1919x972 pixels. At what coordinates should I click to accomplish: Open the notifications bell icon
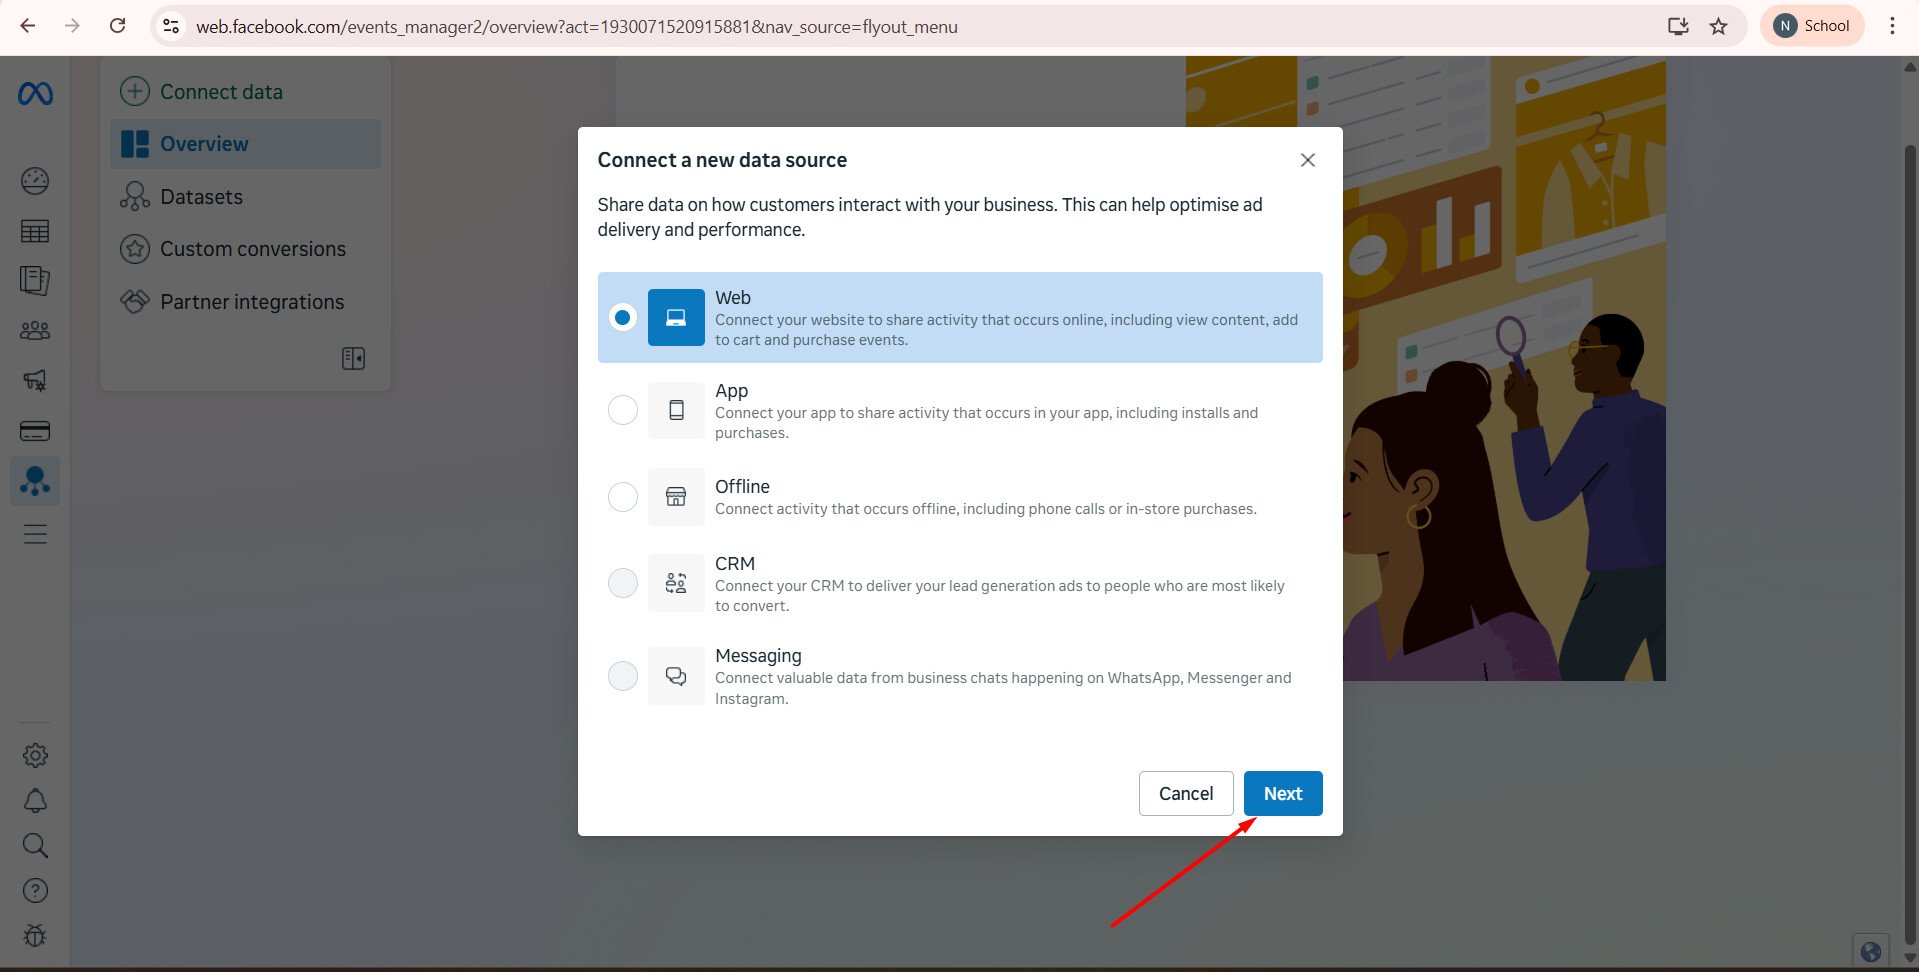click(x=35, y=801)
